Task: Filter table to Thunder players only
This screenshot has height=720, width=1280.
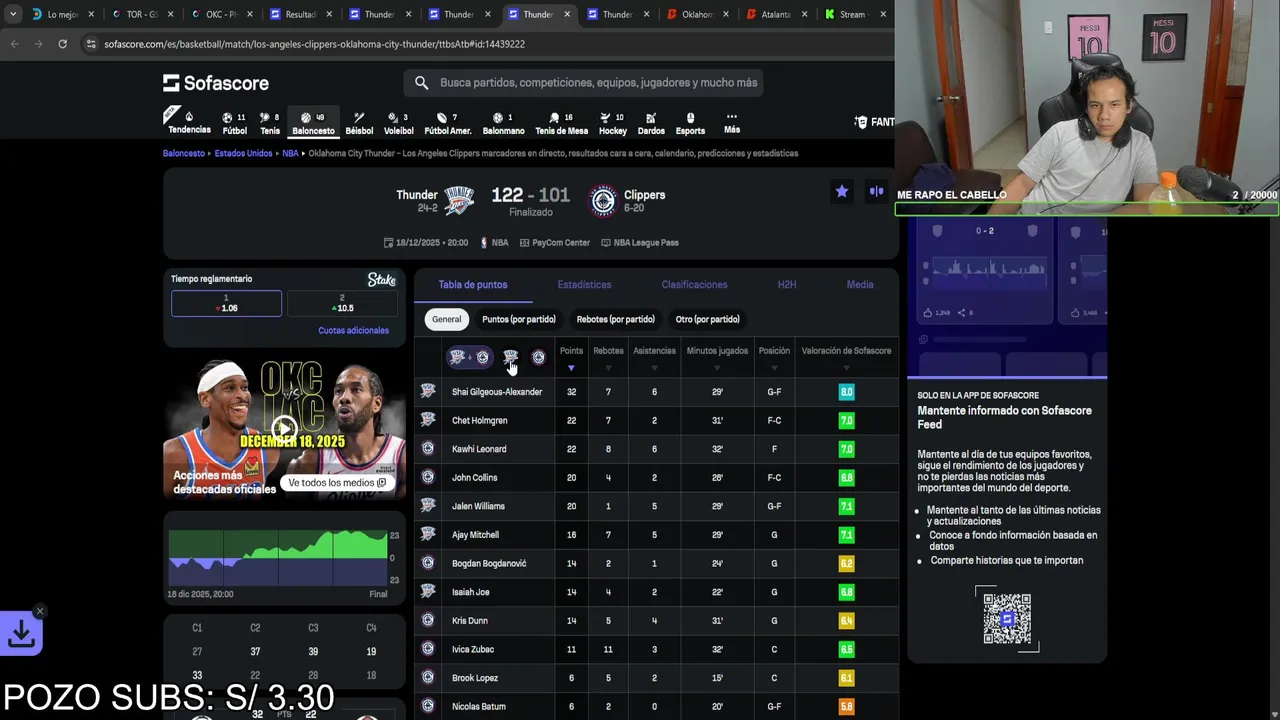Action: point(510,357)
